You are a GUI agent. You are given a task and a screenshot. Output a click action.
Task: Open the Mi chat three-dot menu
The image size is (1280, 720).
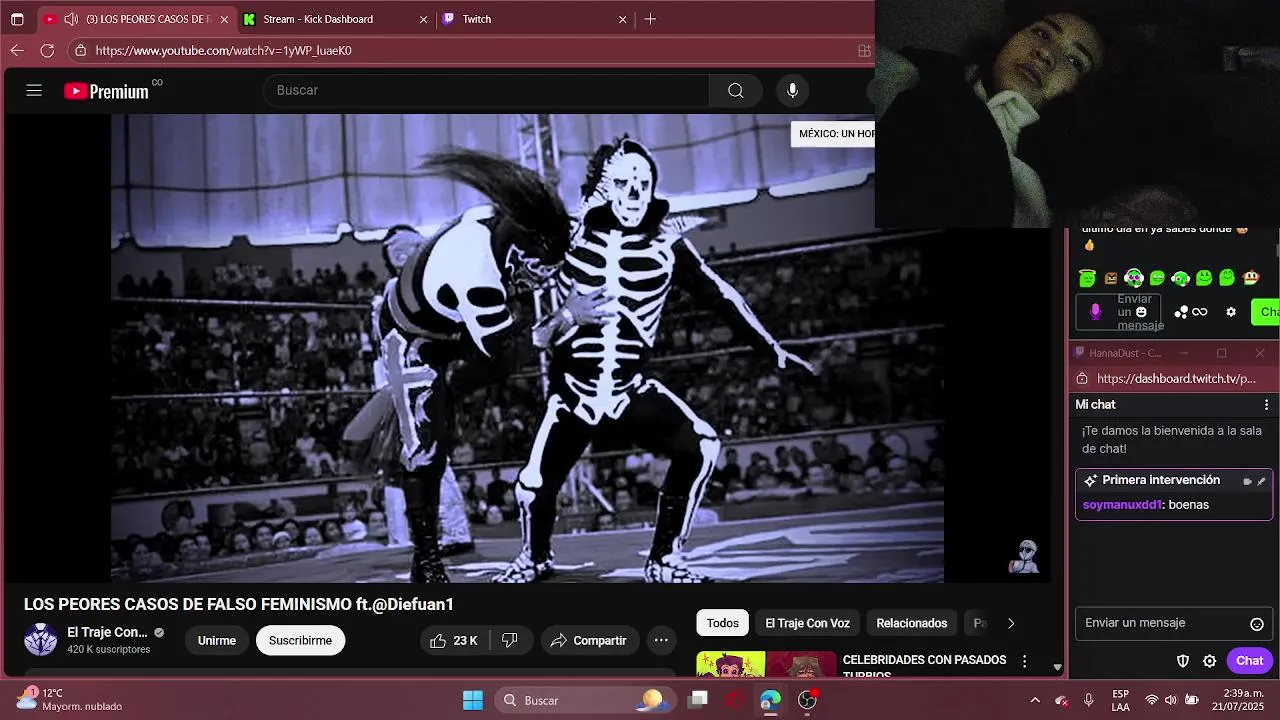[x=1266, y=405]
